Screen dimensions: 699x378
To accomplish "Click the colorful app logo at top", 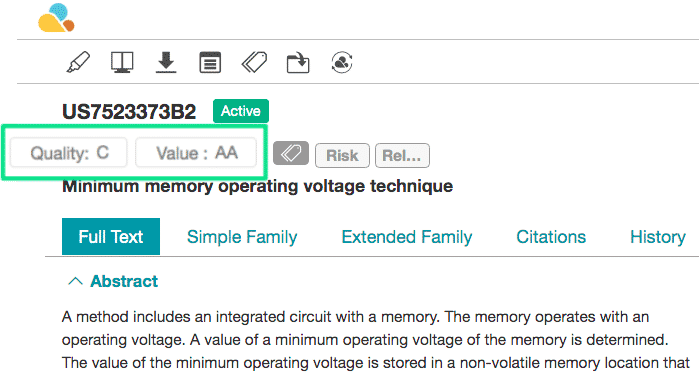I will click(56, 18).
